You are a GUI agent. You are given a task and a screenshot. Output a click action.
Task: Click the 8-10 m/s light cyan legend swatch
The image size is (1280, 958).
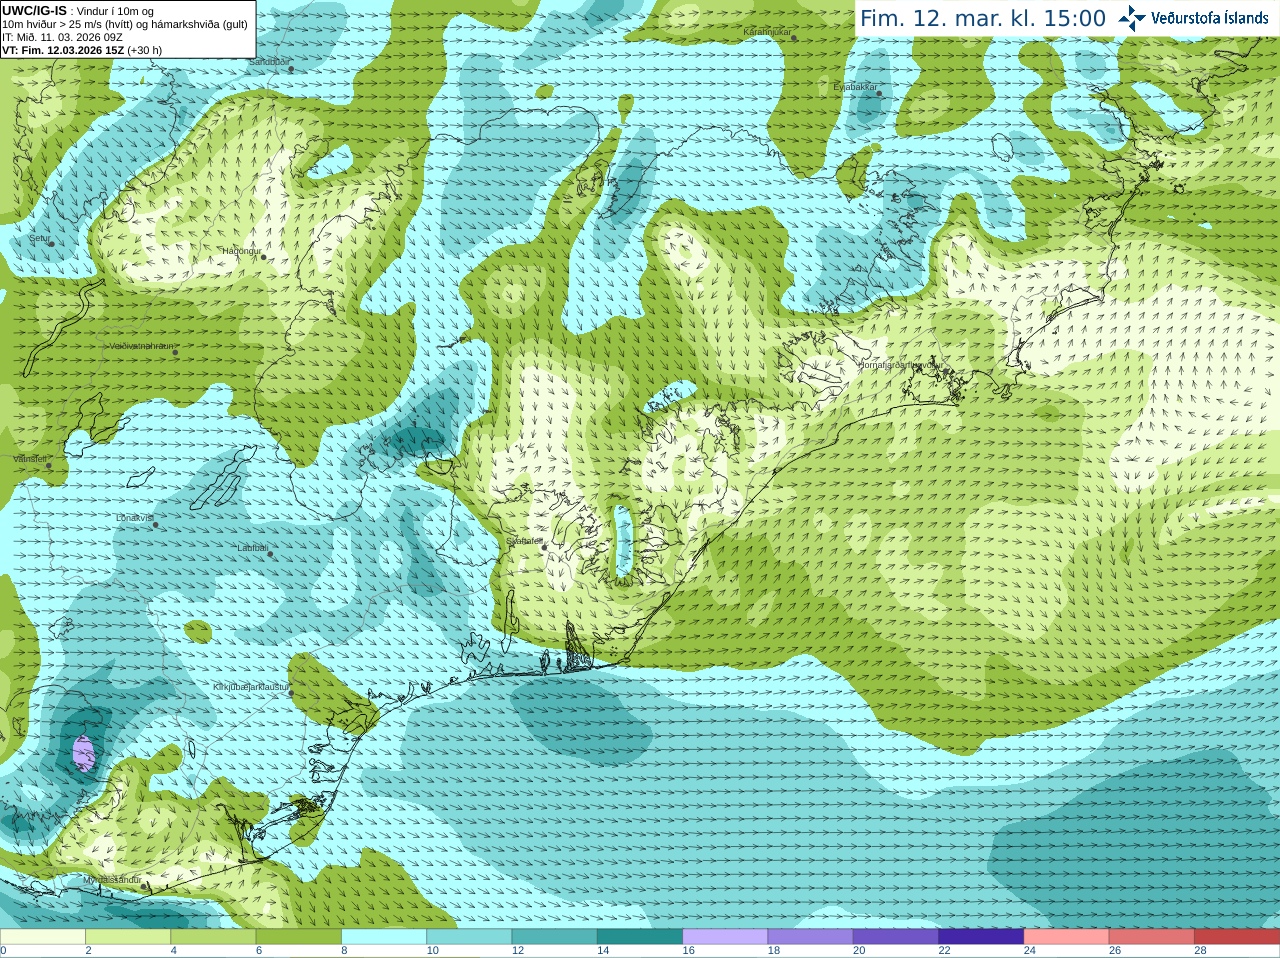(384, 937)
